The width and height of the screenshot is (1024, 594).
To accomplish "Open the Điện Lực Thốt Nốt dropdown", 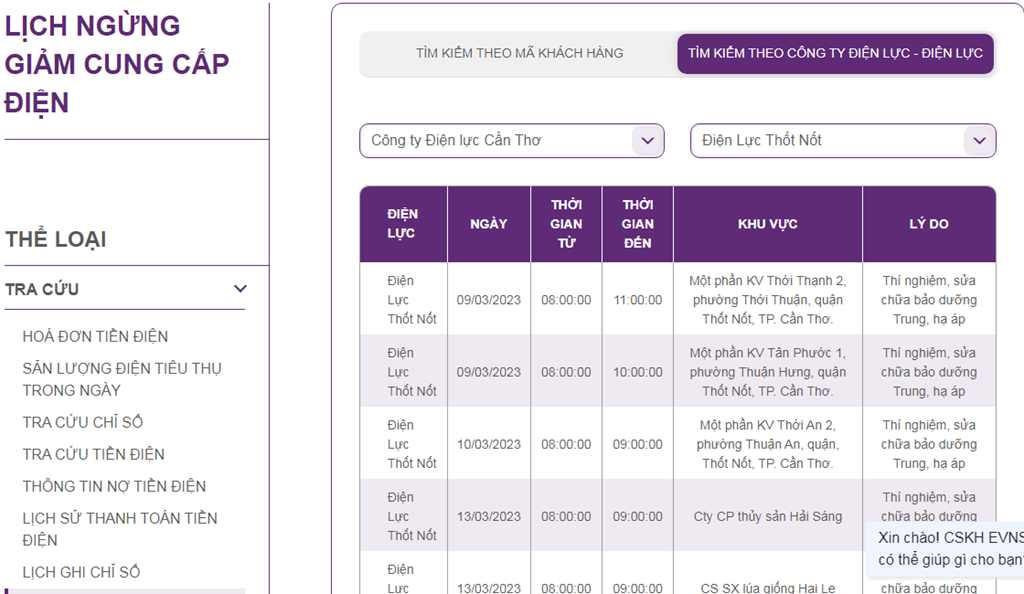I will click(842, 141).
